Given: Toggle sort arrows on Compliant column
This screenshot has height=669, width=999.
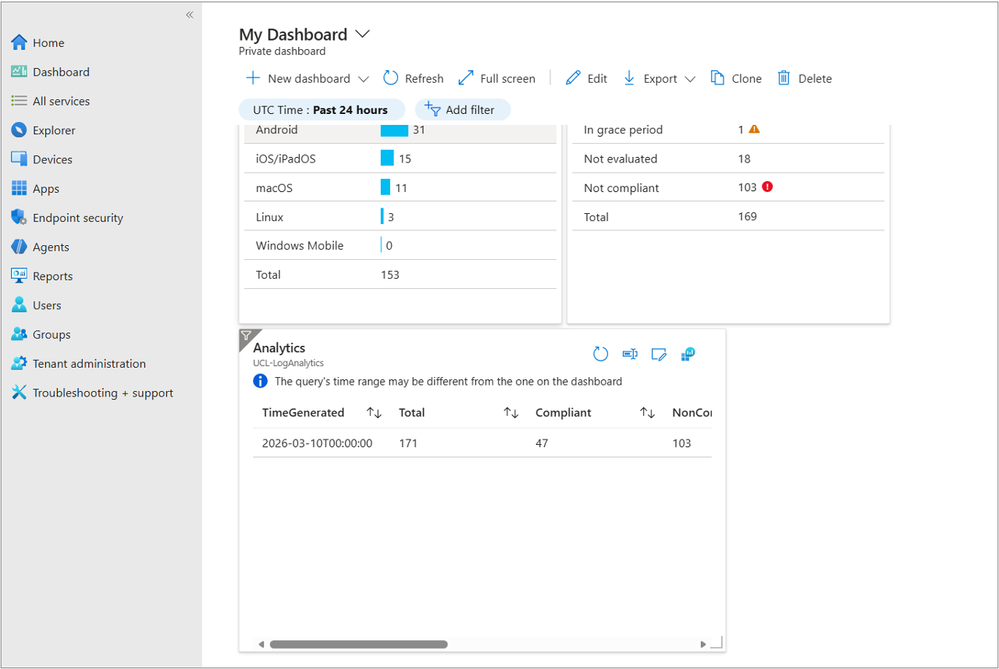Looking at the screenshot, I should click(647, 413).
